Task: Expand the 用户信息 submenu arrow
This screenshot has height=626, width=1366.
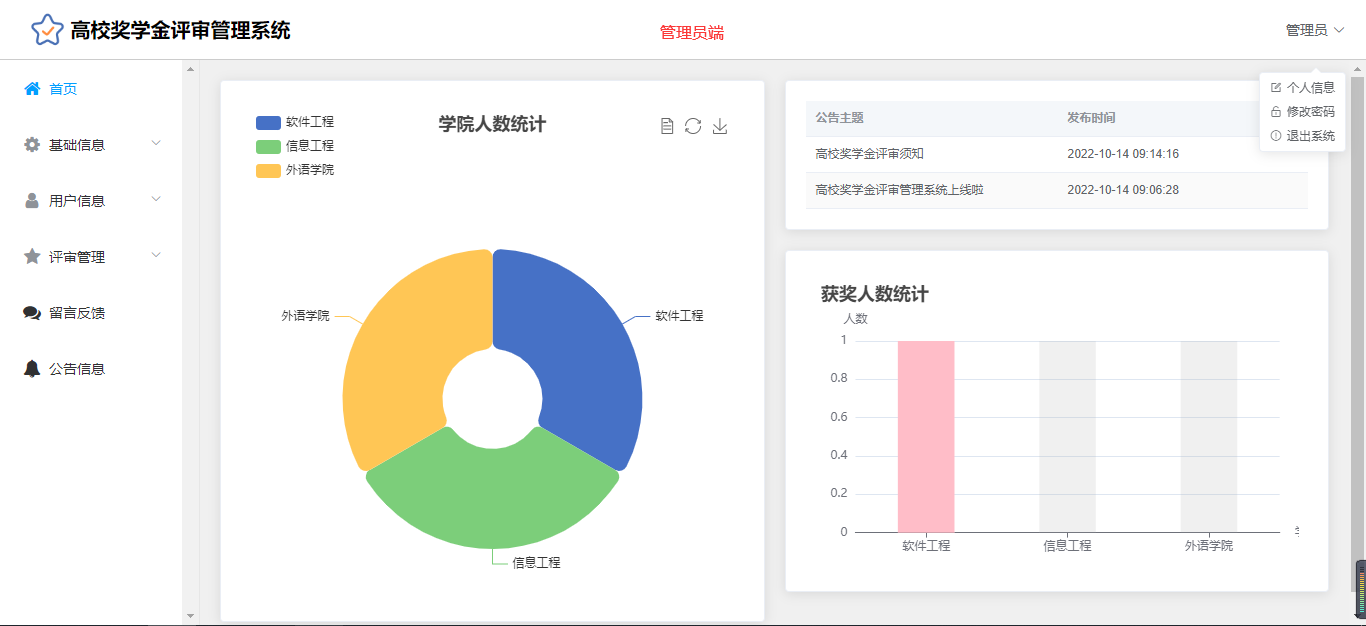Action: click(156, 200)
